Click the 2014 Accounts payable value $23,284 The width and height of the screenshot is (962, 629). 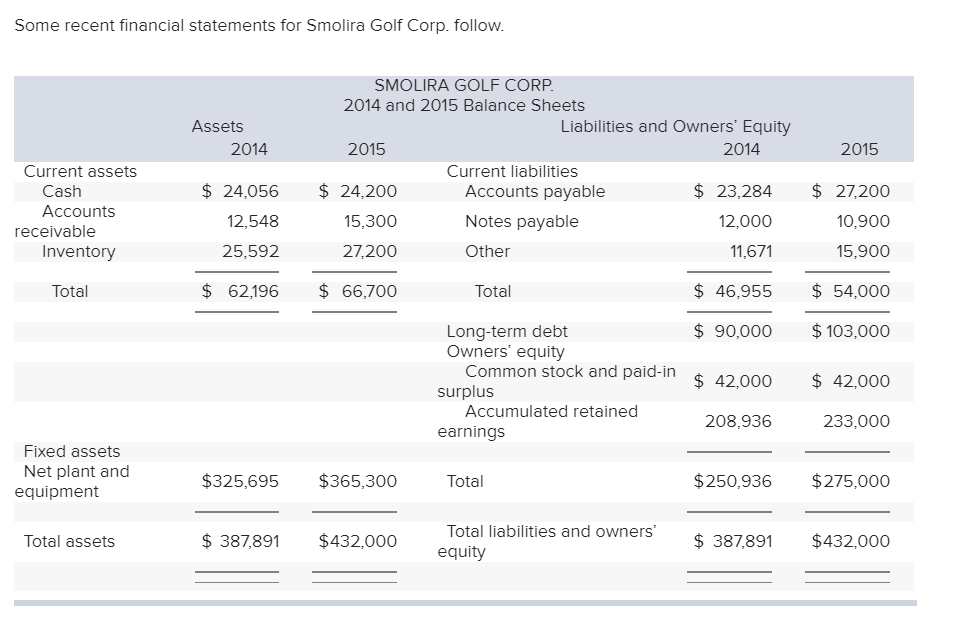click(733, 191)
